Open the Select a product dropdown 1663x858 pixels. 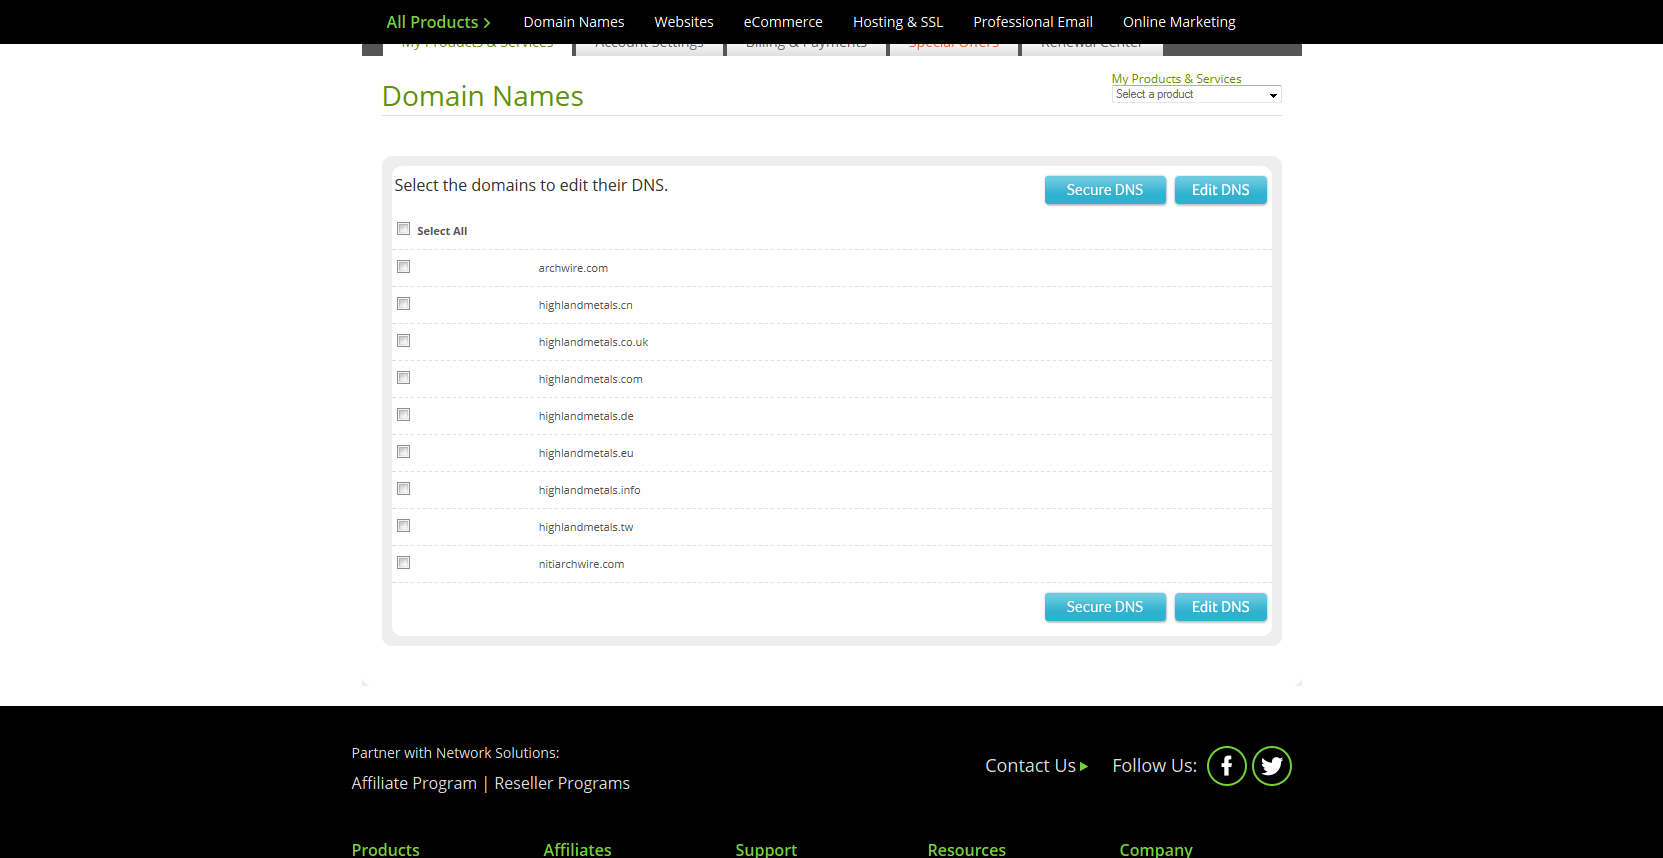coord(1196,94)
